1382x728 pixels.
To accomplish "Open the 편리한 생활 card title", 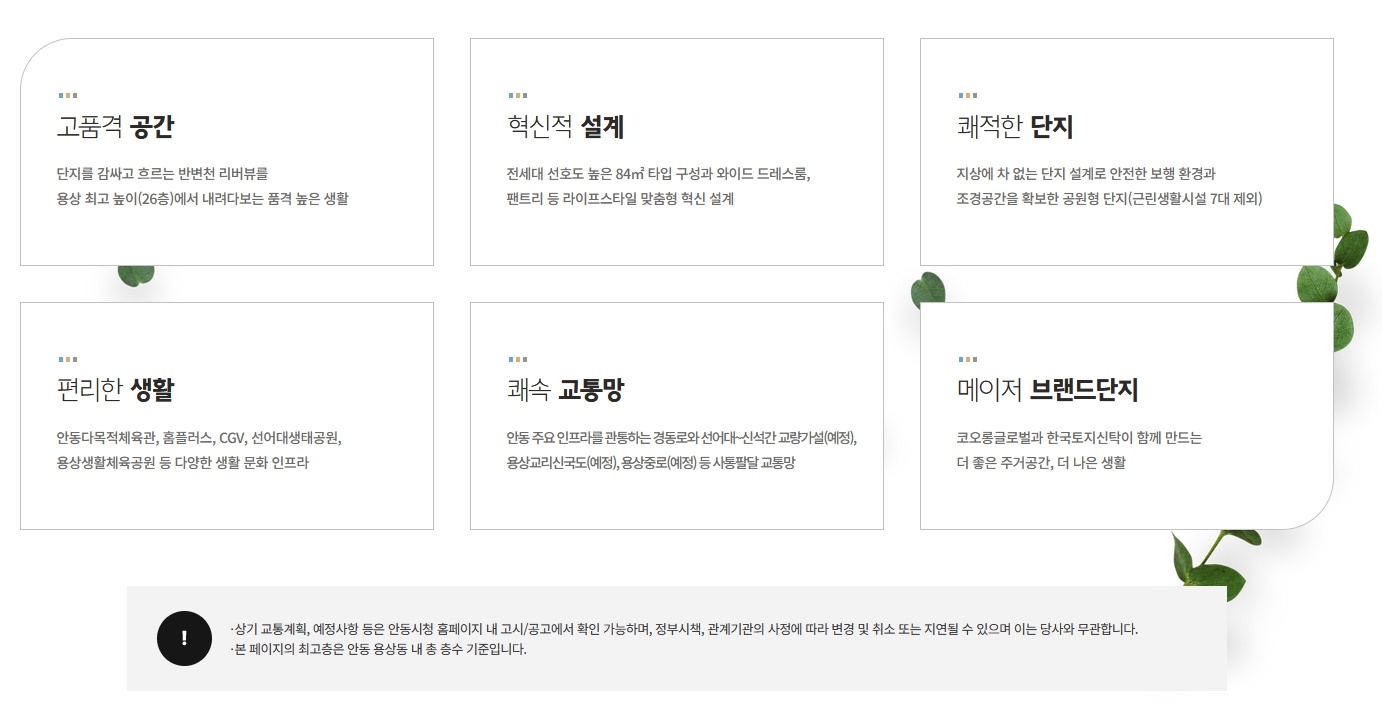I will (x=116, y=390).
